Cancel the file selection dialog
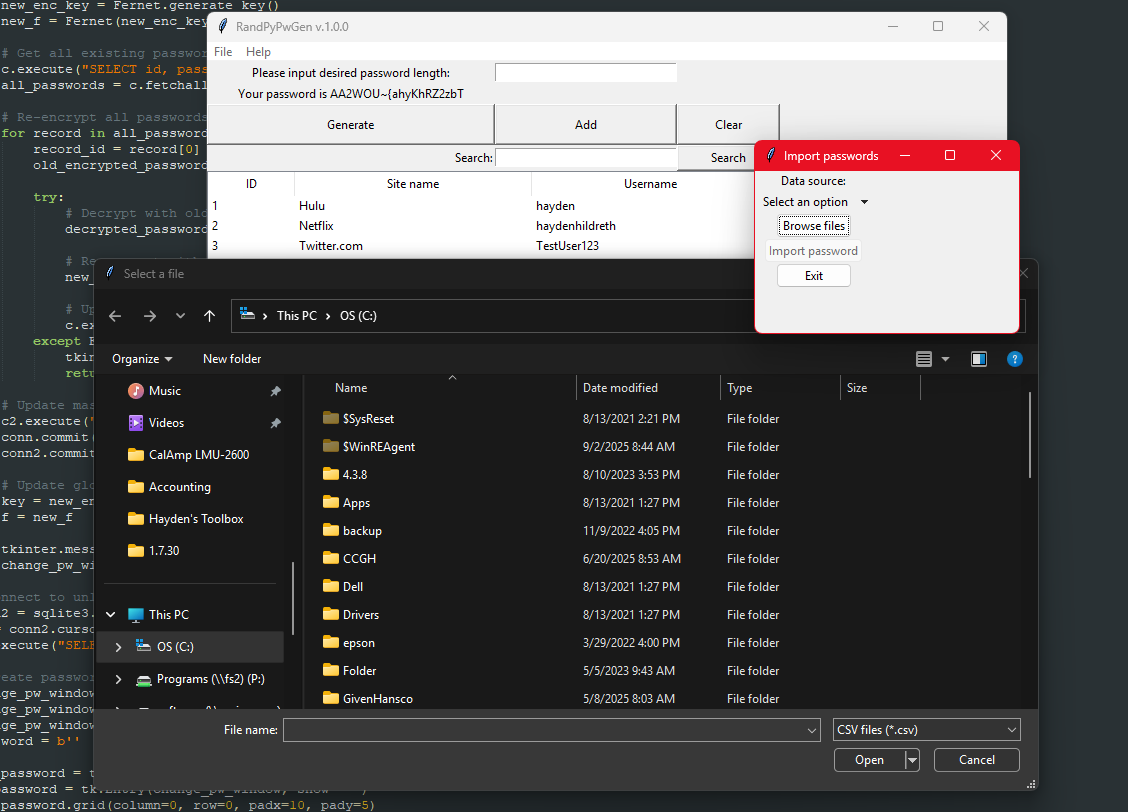The image size is (1128, 812). 976,760
